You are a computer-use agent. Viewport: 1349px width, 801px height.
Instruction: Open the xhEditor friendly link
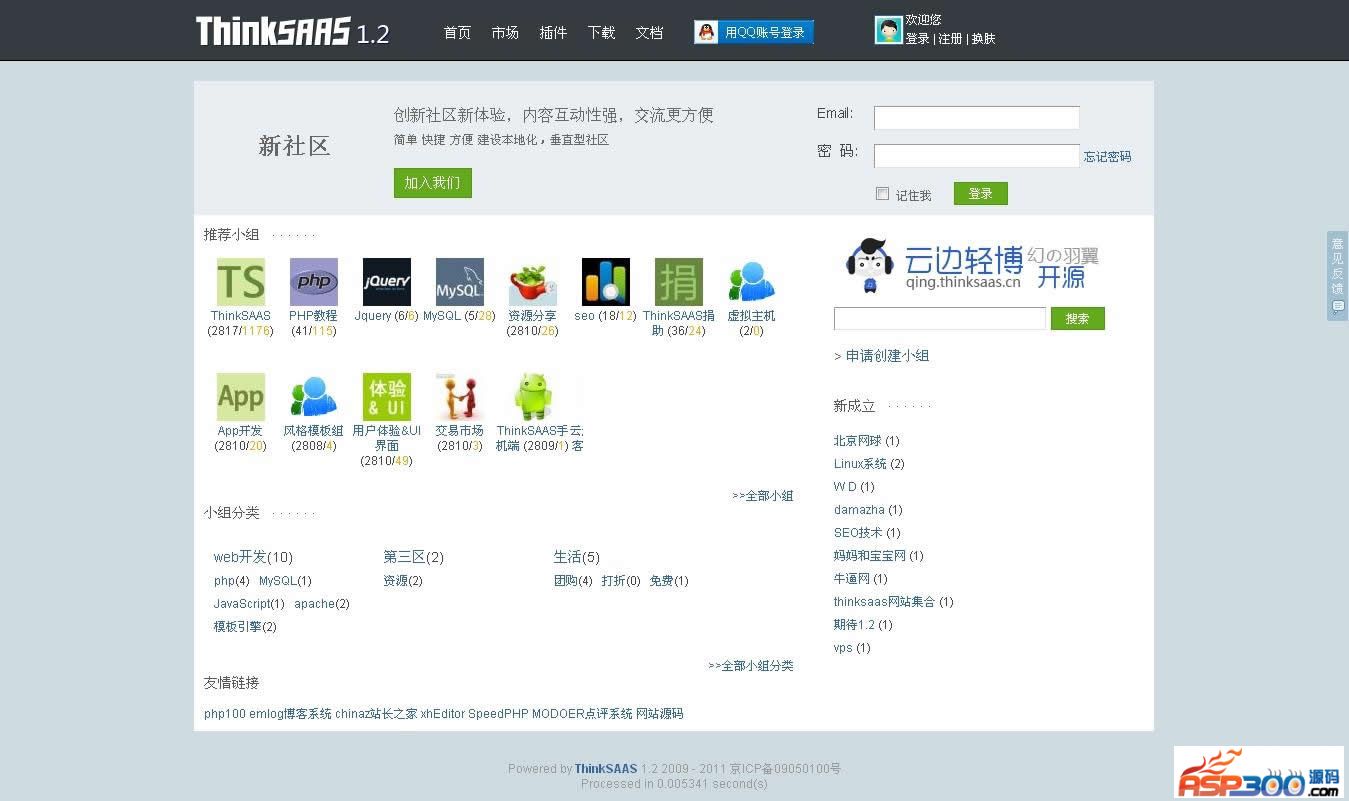(x=443, y=714)
